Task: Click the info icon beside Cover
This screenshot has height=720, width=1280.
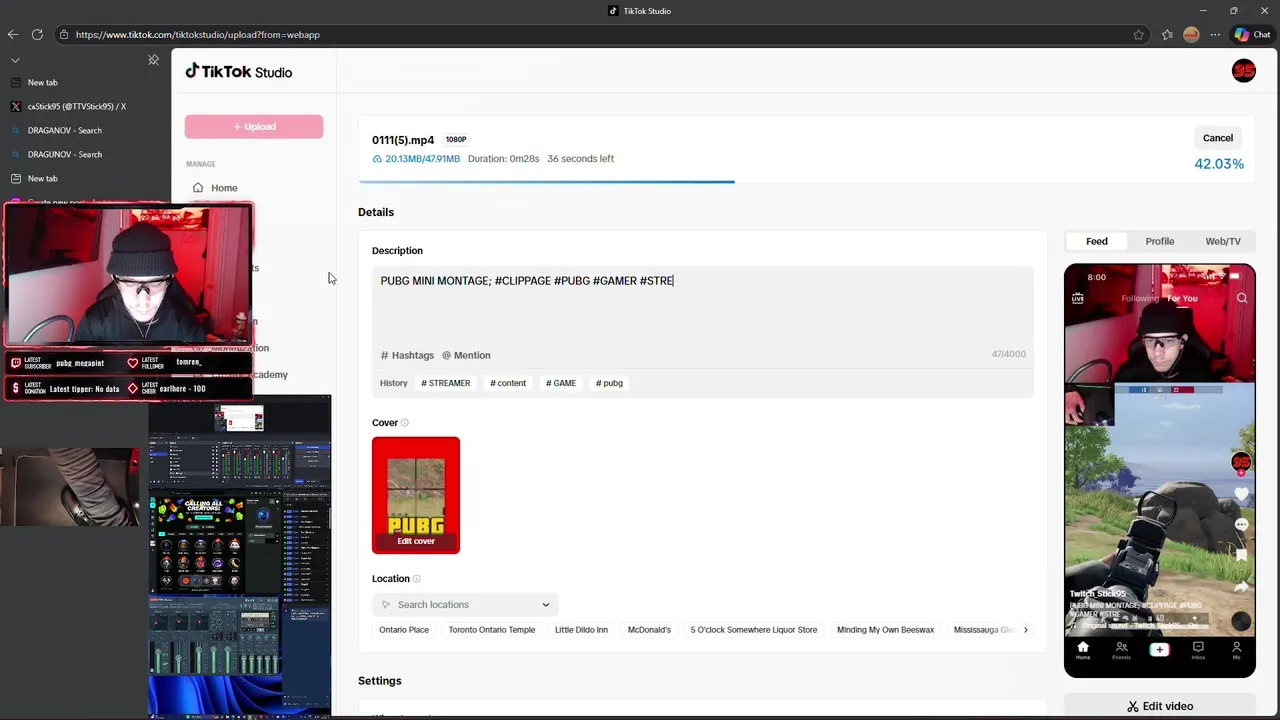Action: pos(405,423)
